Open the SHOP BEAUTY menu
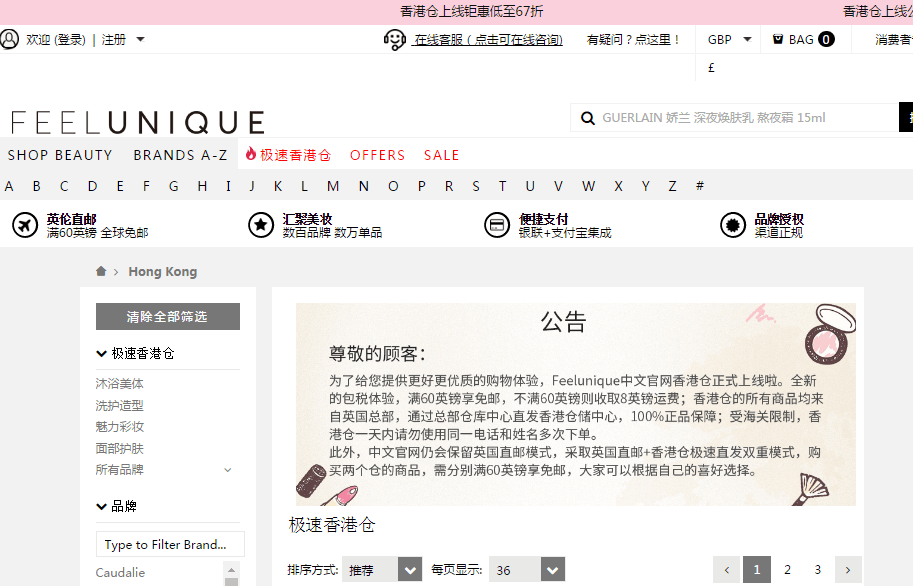The height and width of the screenshot is (586, 913). point(60,155)
